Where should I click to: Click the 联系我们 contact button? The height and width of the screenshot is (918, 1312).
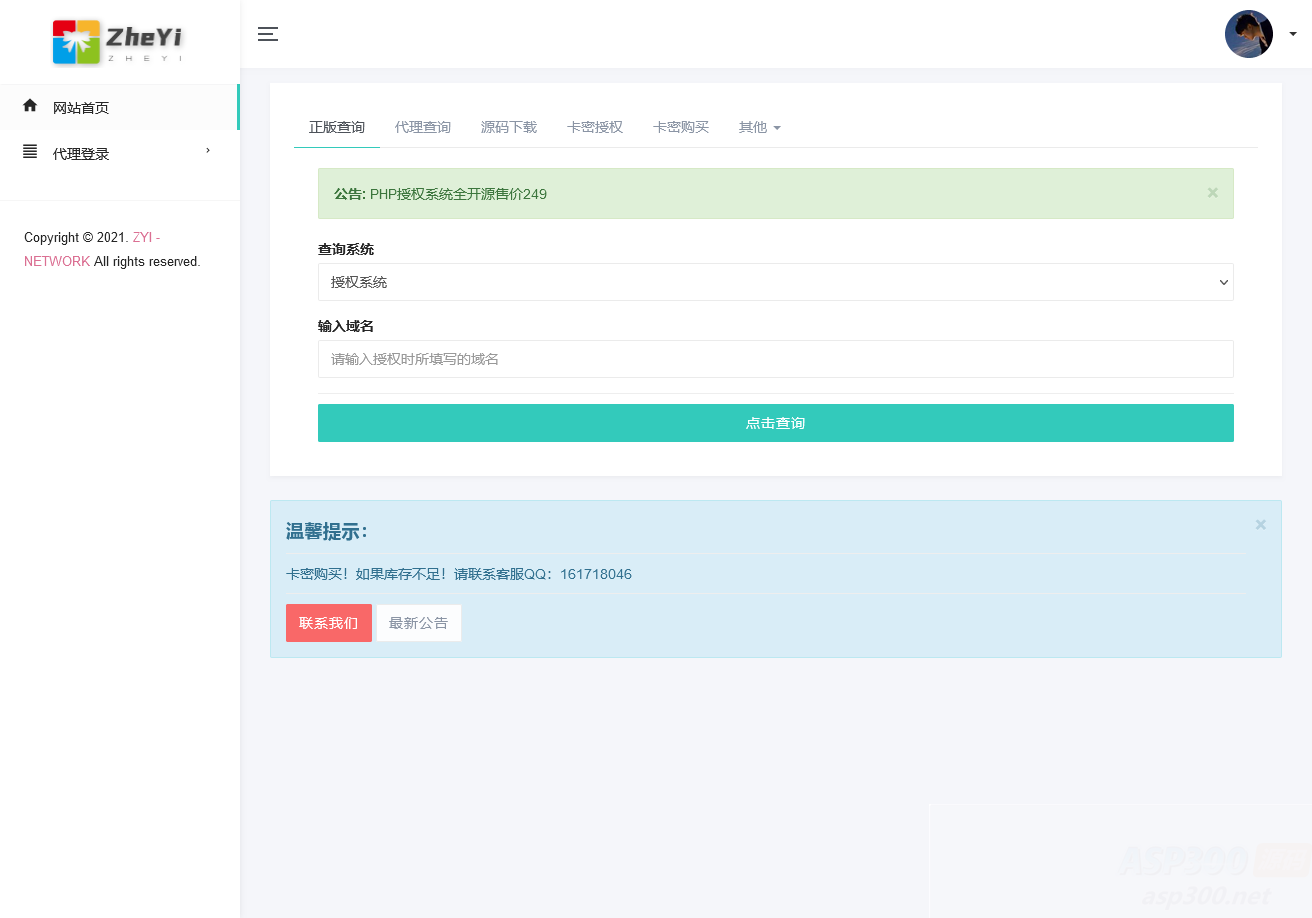[328, 622]
